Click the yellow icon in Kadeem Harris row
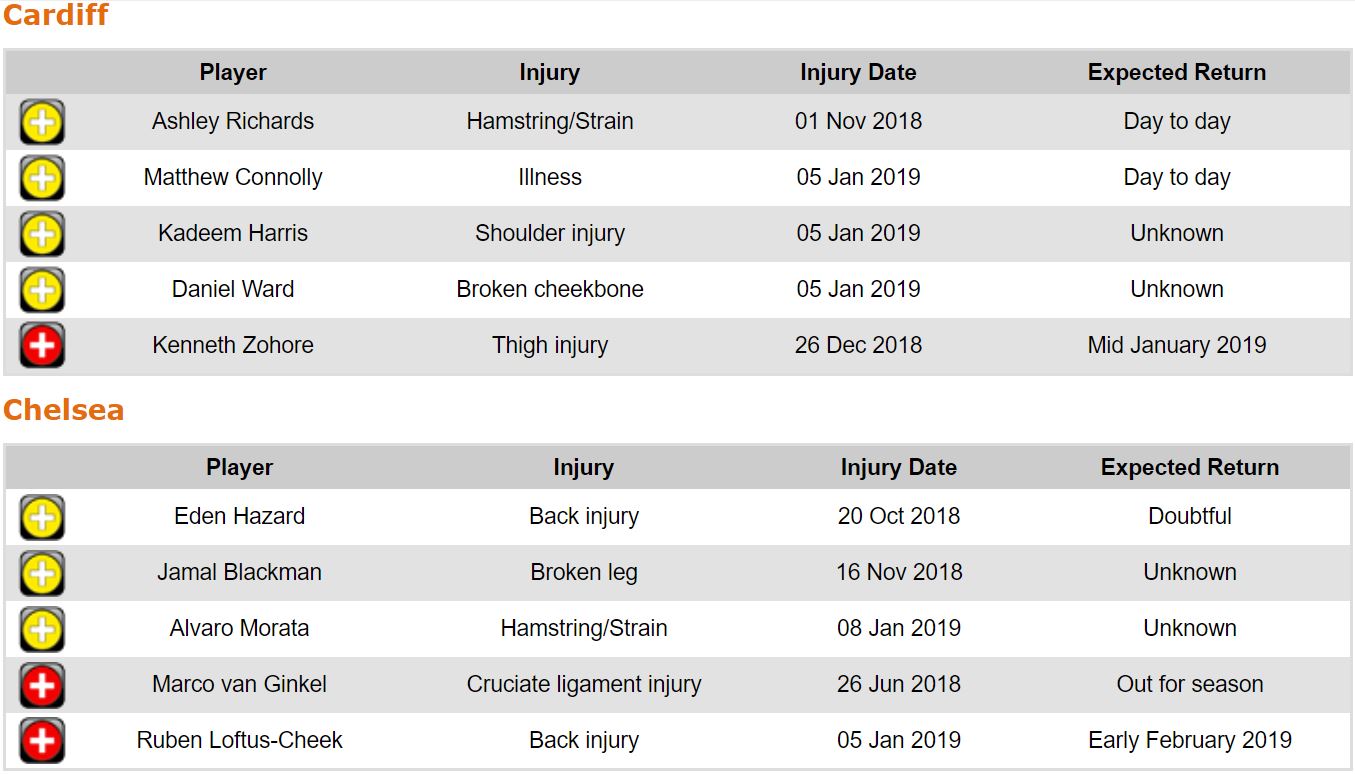The height and width of the screenshot is (774, 1355). tap(42, 234)
